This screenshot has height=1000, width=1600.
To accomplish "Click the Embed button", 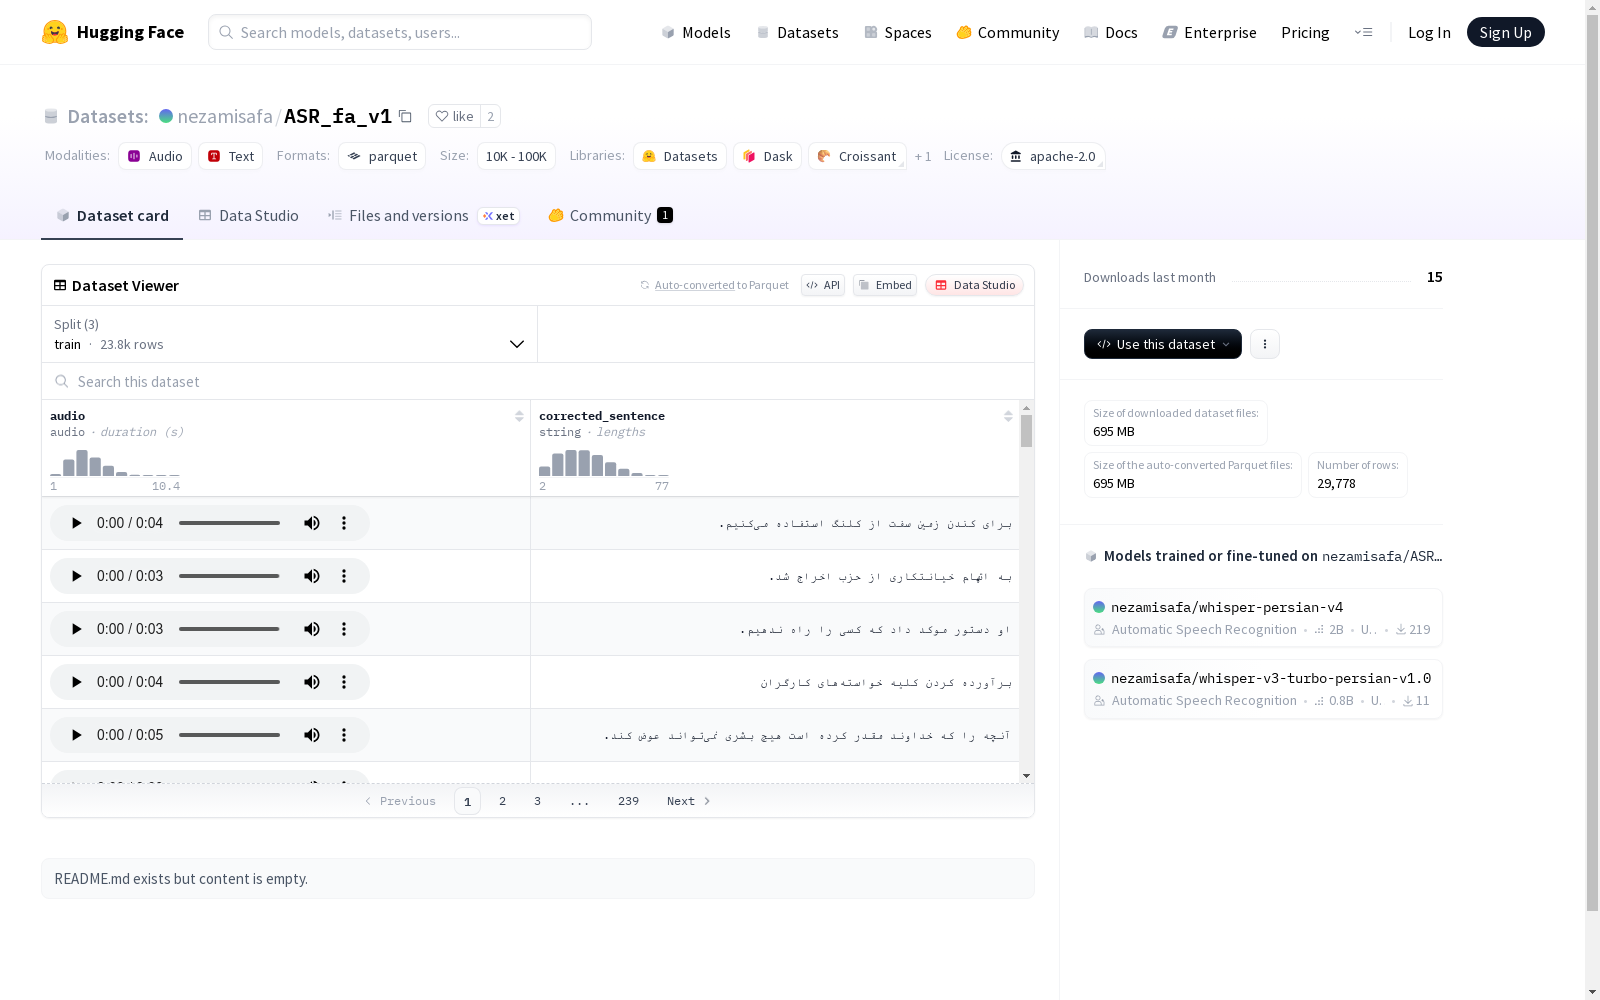I will (x=885, y=285).
